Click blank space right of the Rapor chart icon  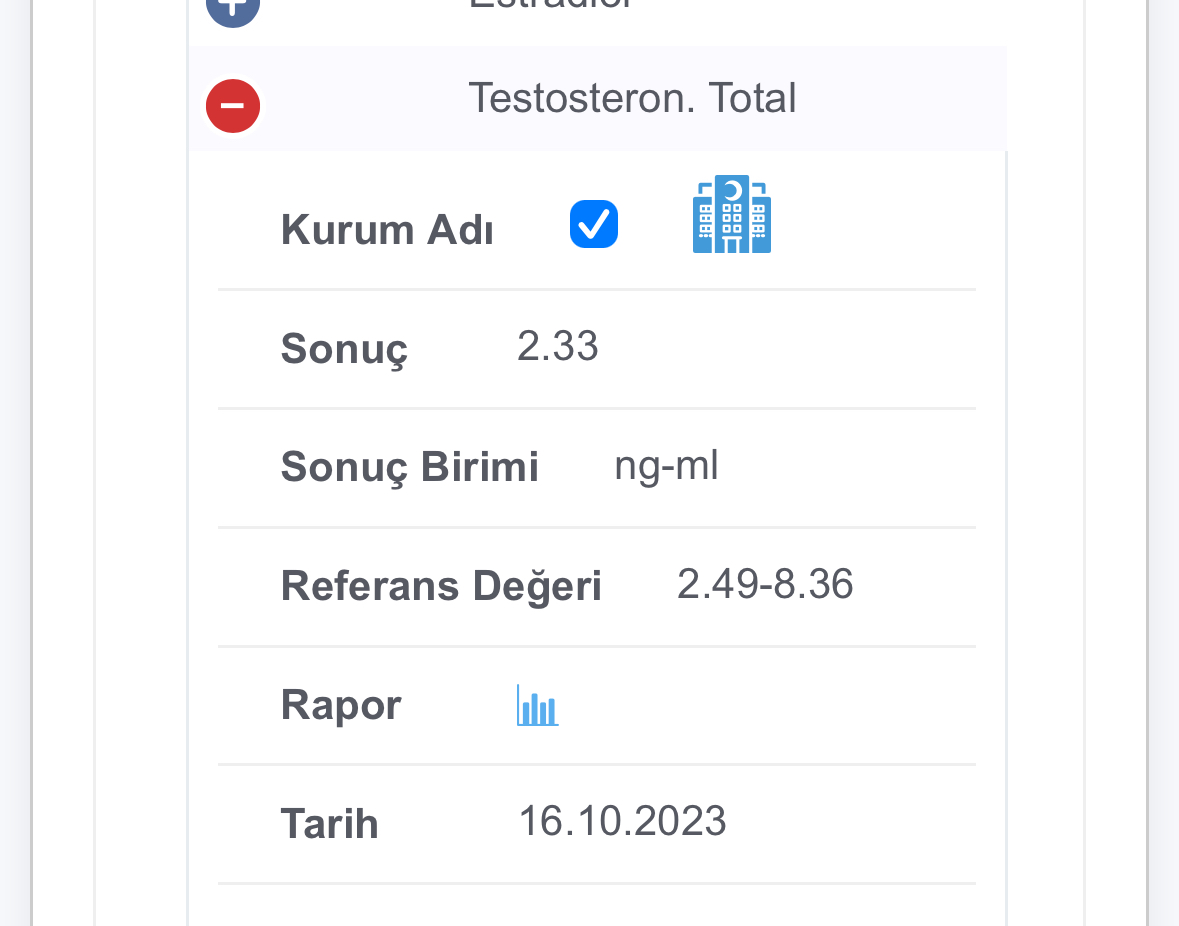point(767,706)
